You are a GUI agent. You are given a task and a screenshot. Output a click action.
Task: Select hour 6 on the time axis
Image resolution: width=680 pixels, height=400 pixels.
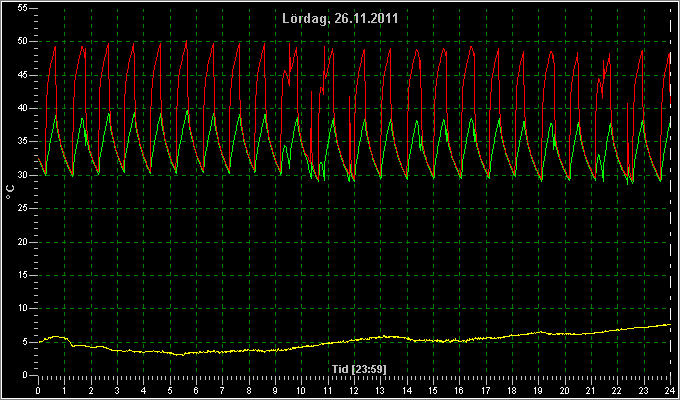click(196, 390)
